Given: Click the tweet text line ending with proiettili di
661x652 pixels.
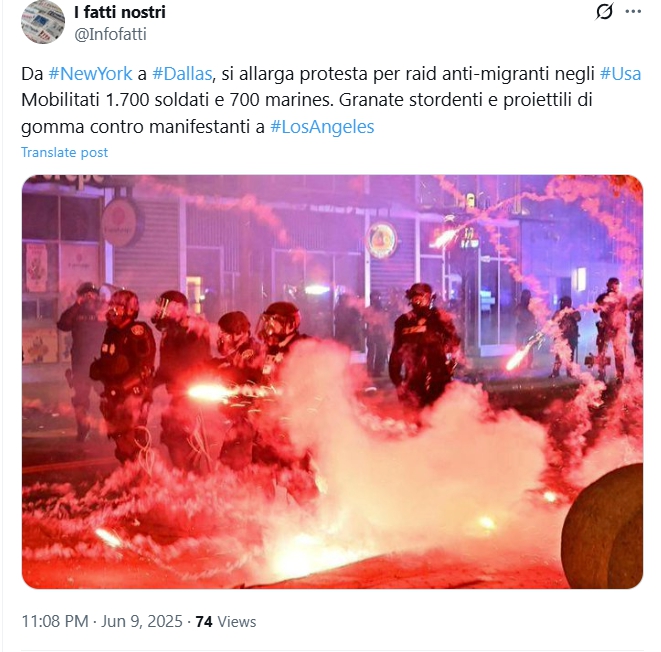Looking at the screenshot, I should [x=307, y=100].
